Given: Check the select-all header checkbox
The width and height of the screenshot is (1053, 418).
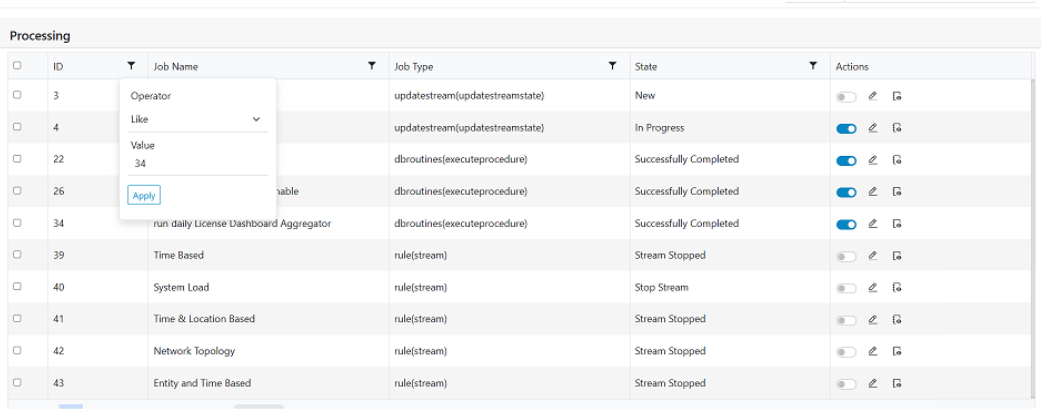Looking at the screenshot, I should pyautogui.click(x=17, y=66).
